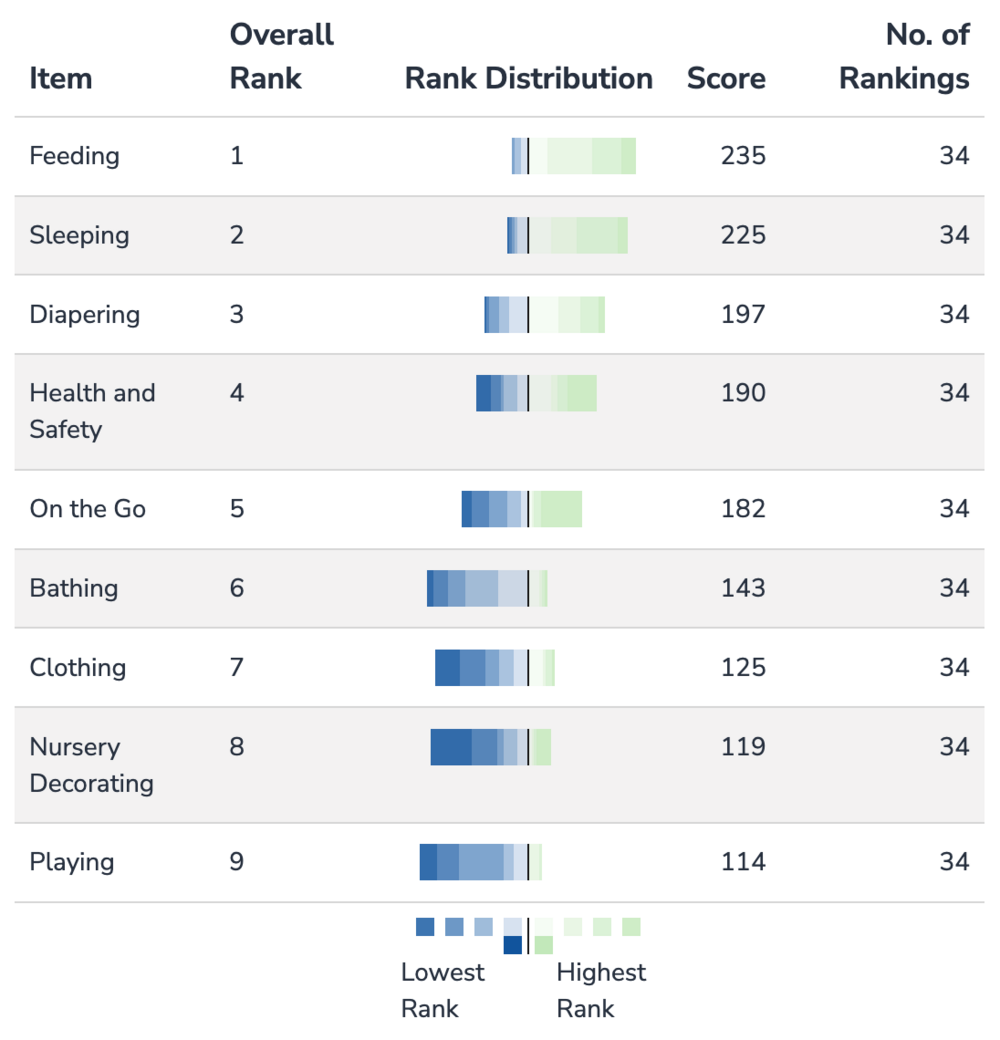1000x1040 pixels.
Task: Click the Sleeping rank distribution bar
Action: click(567, 235)
